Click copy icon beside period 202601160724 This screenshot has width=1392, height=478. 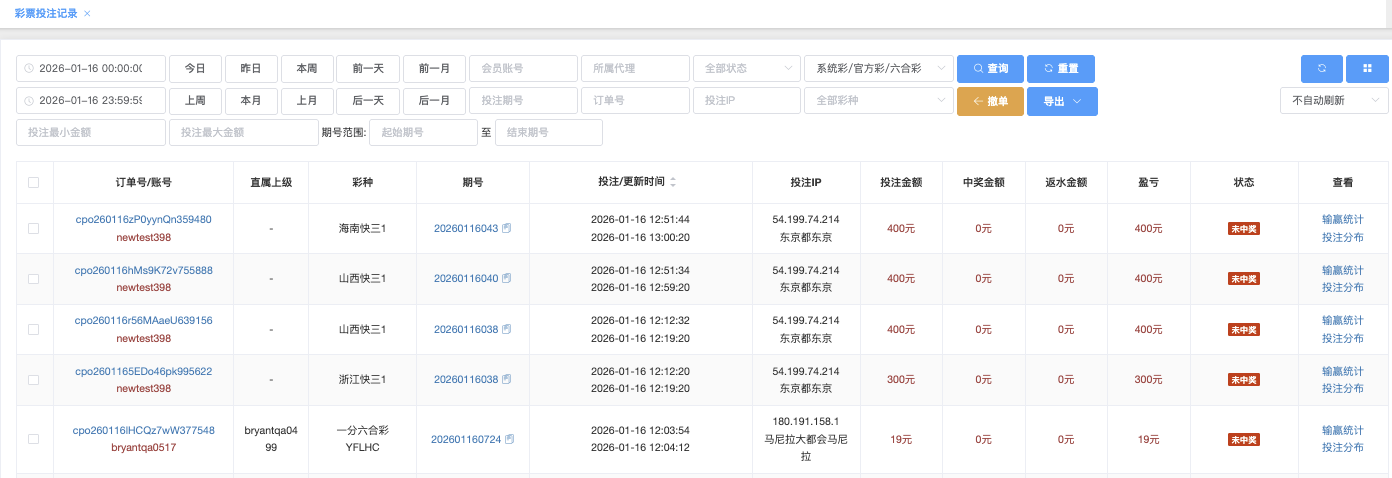coord(510,439)
